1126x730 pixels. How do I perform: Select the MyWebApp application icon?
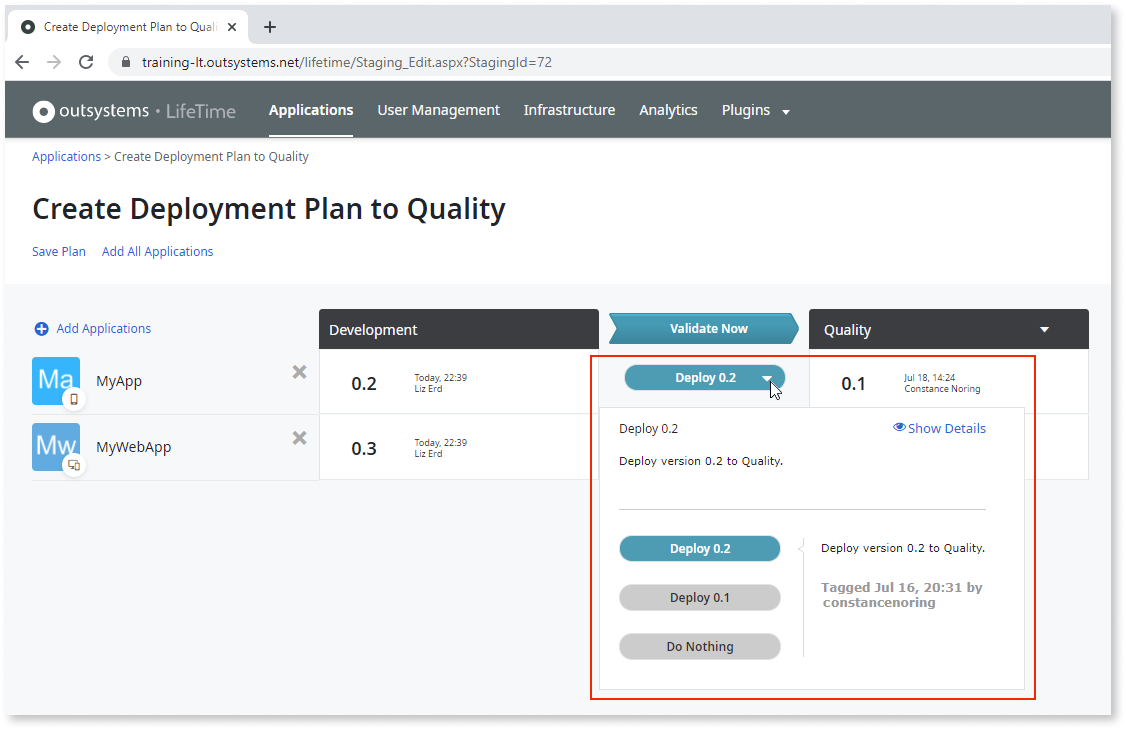[55, 447]
